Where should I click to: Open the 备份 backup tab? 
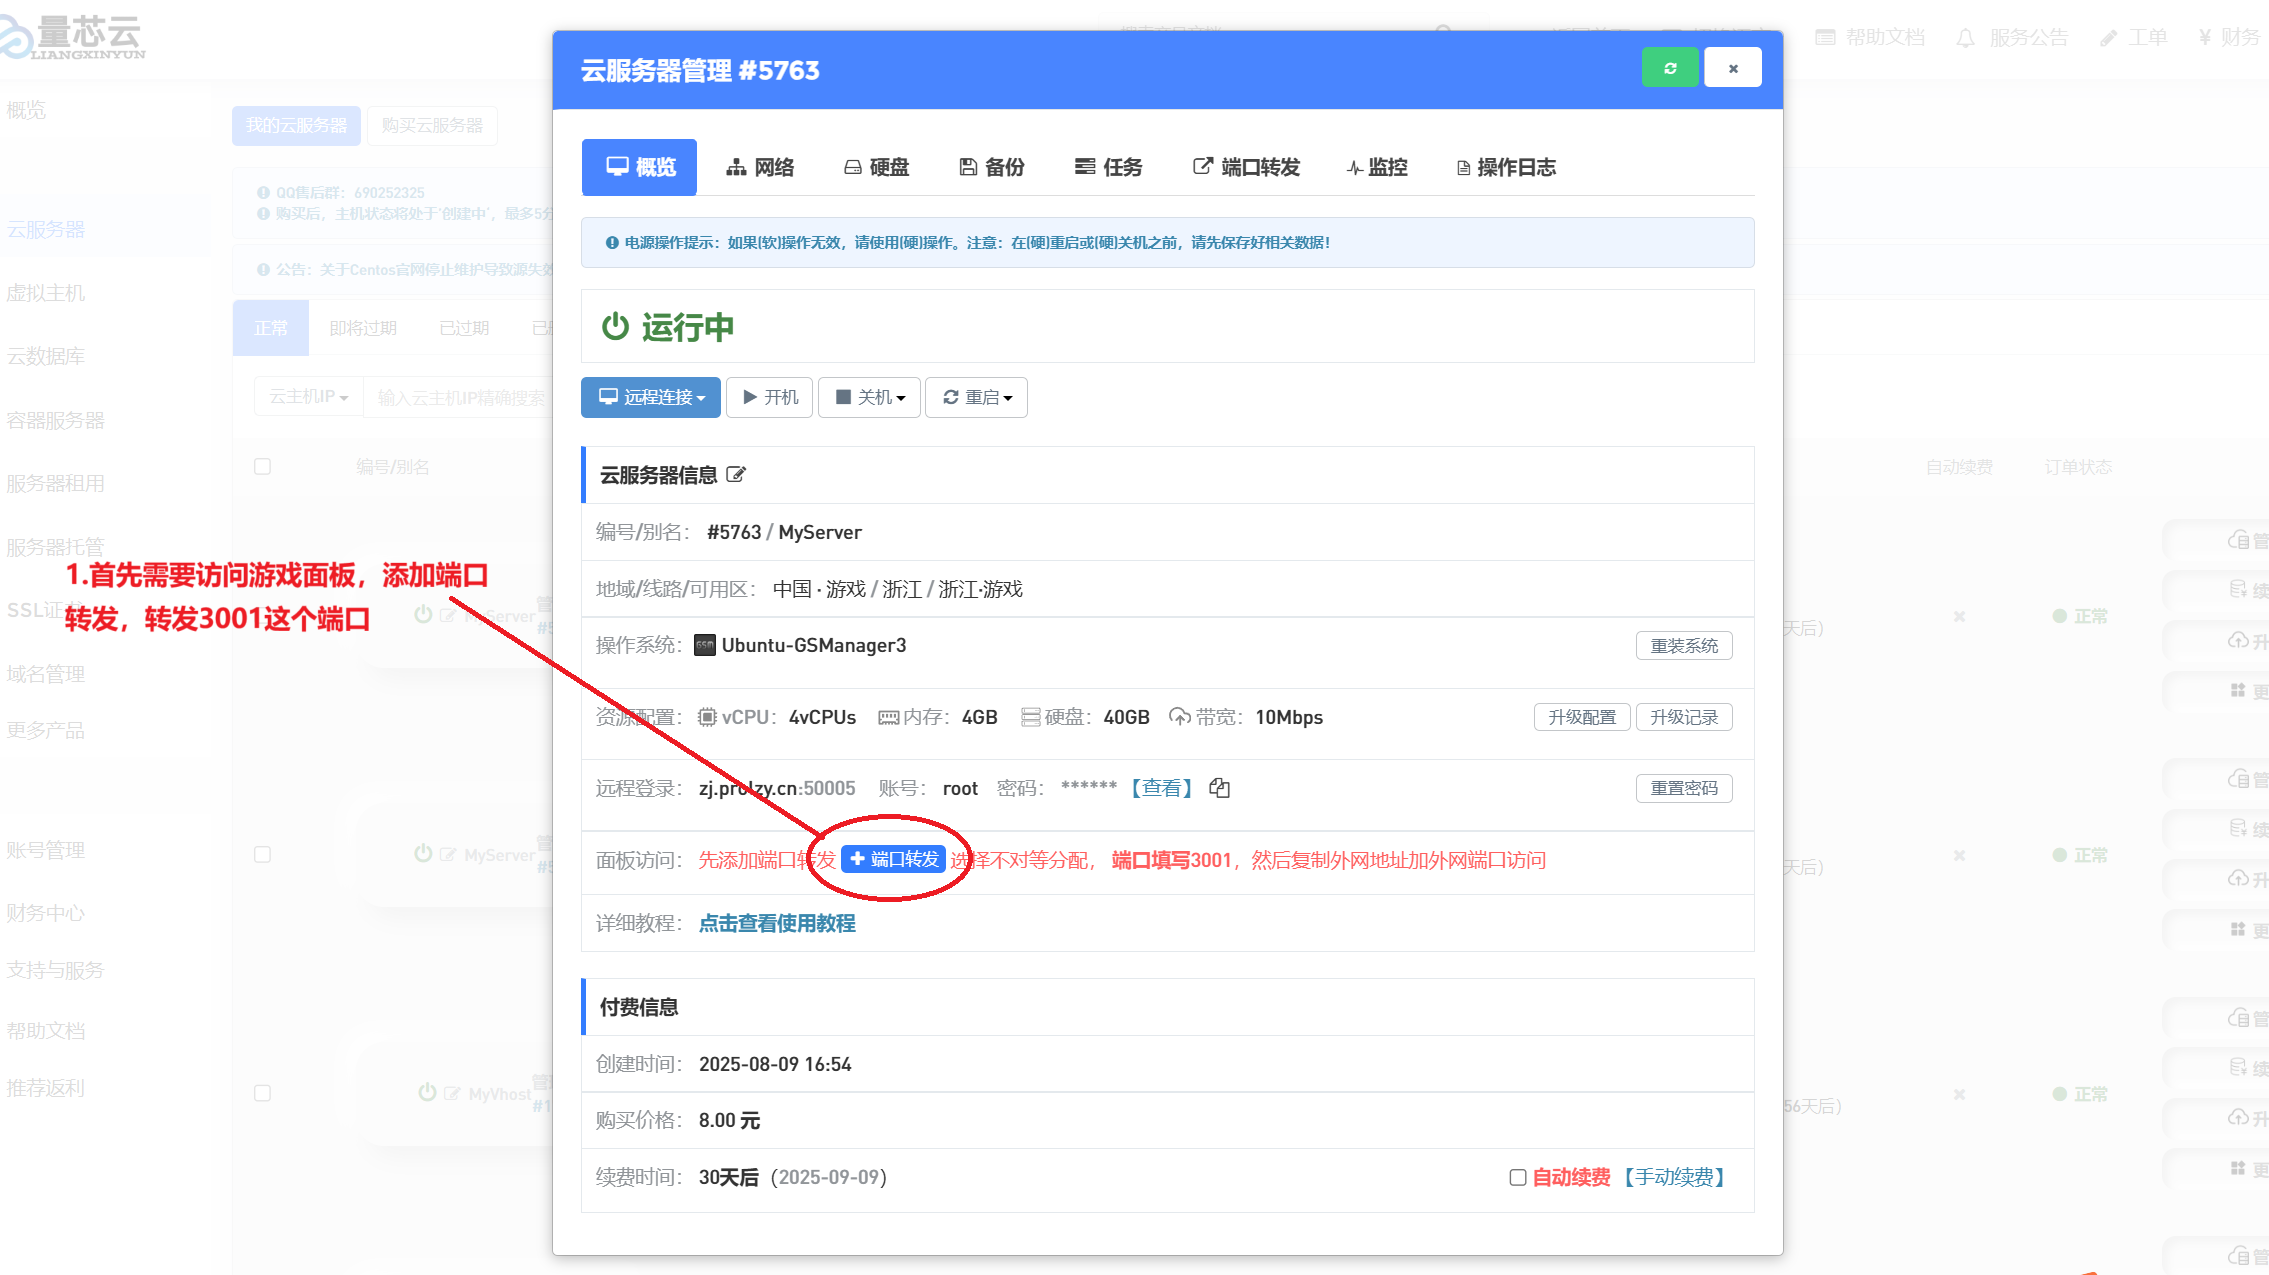(x=992, y=167)
